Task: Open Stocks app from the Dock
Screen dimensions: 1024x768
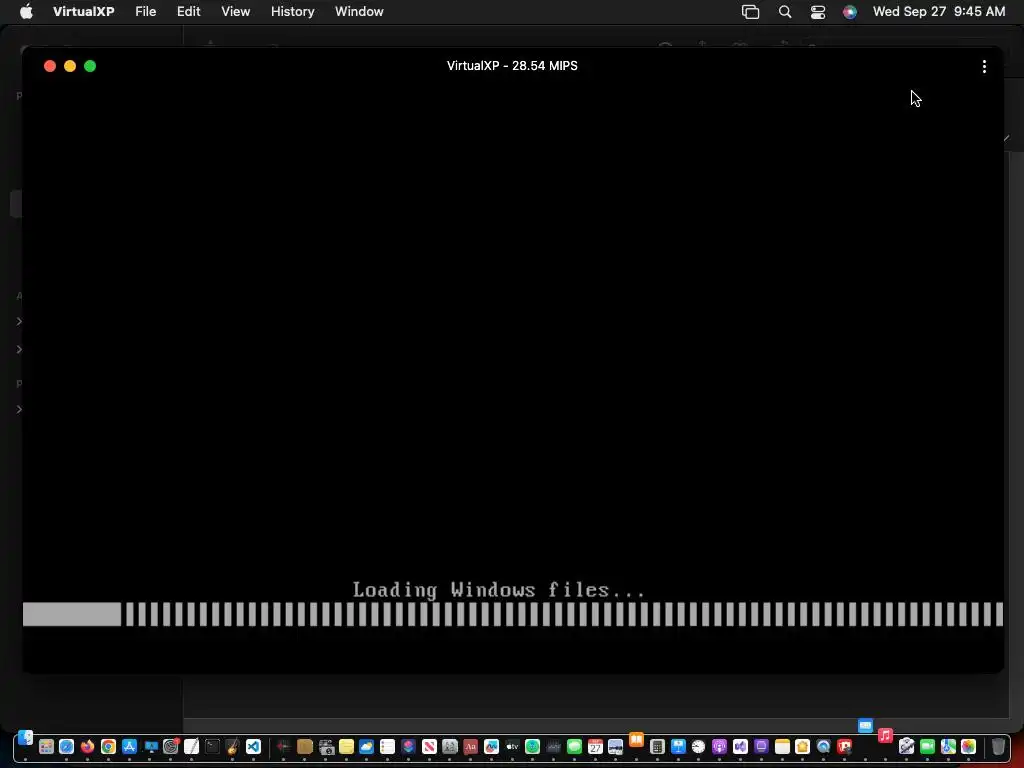Action: point(553,746)
